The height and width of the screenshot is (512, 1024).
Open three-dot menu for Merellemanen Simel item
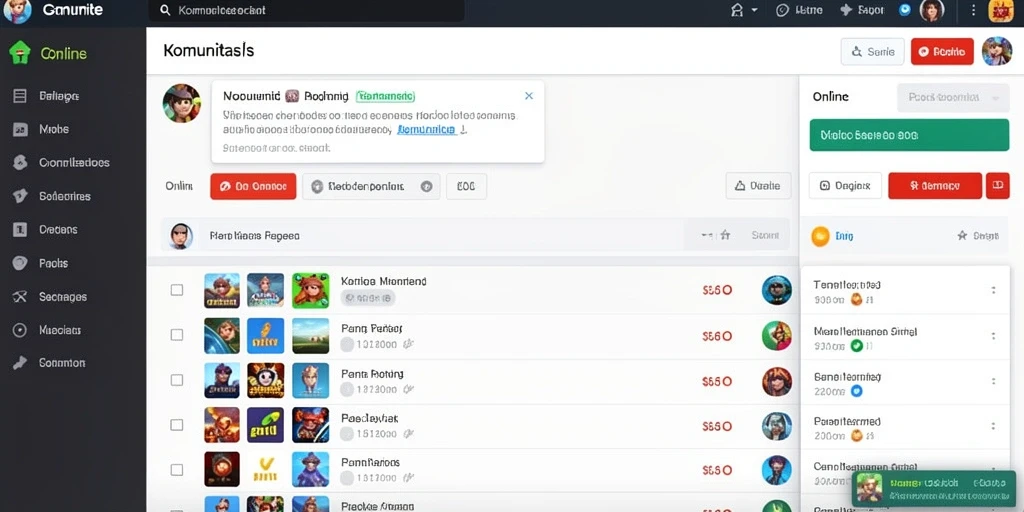(993, 336)
